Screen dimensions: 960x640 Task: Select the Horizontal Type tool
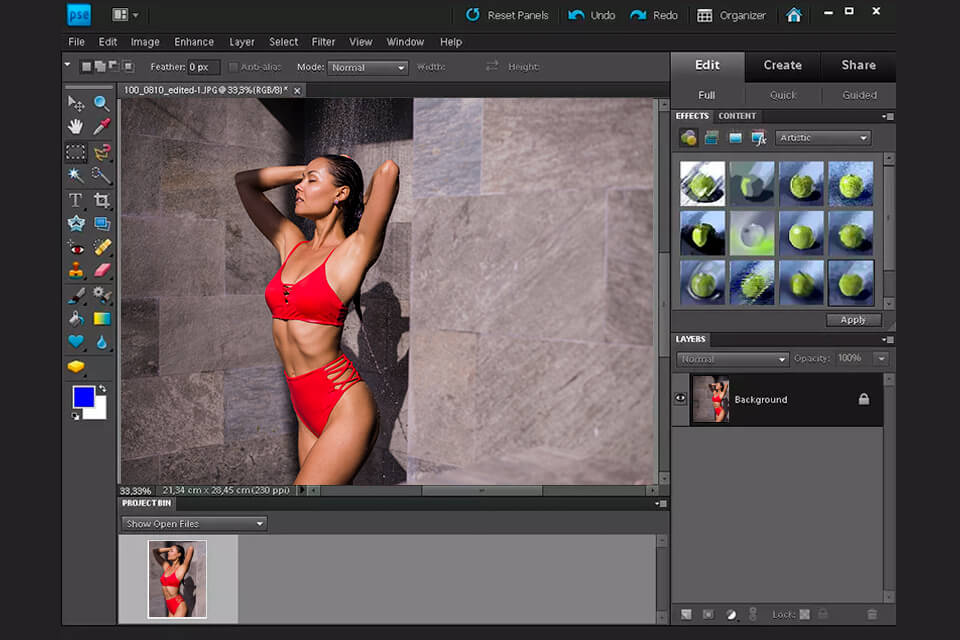76,200
